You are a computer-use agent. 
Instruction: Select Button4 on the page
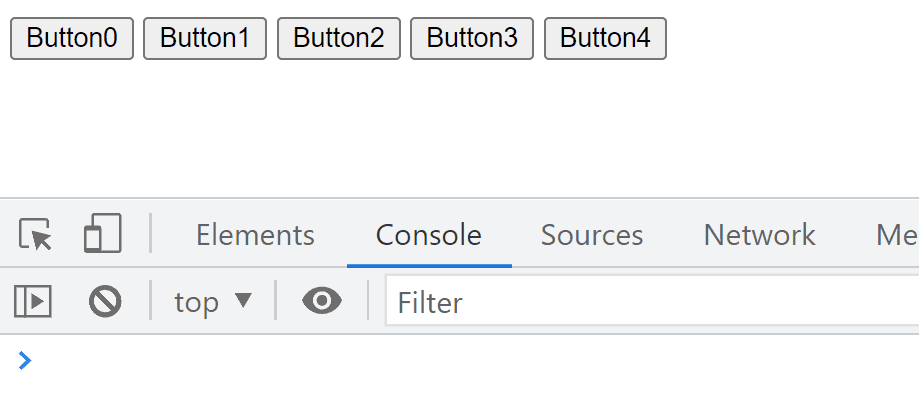605,39
